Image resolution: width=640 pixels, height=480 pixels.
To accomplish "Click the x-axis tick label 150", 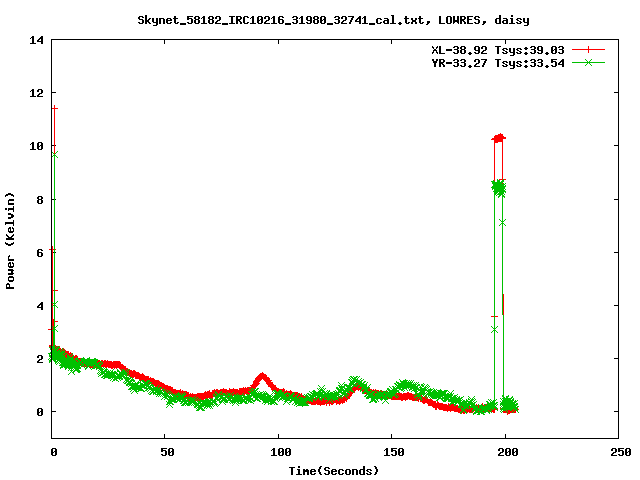I will 394,452.
